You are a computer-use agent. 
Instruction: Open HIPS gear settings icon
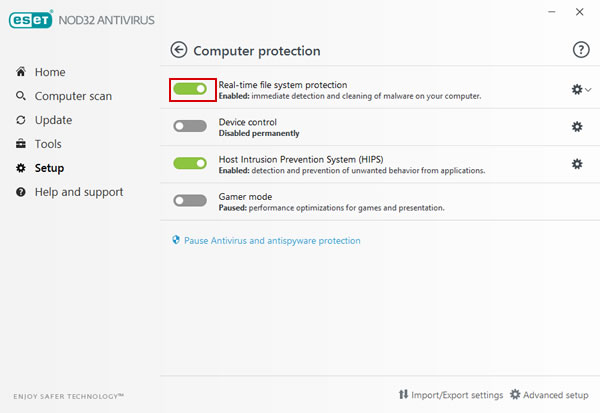[577, 164]
